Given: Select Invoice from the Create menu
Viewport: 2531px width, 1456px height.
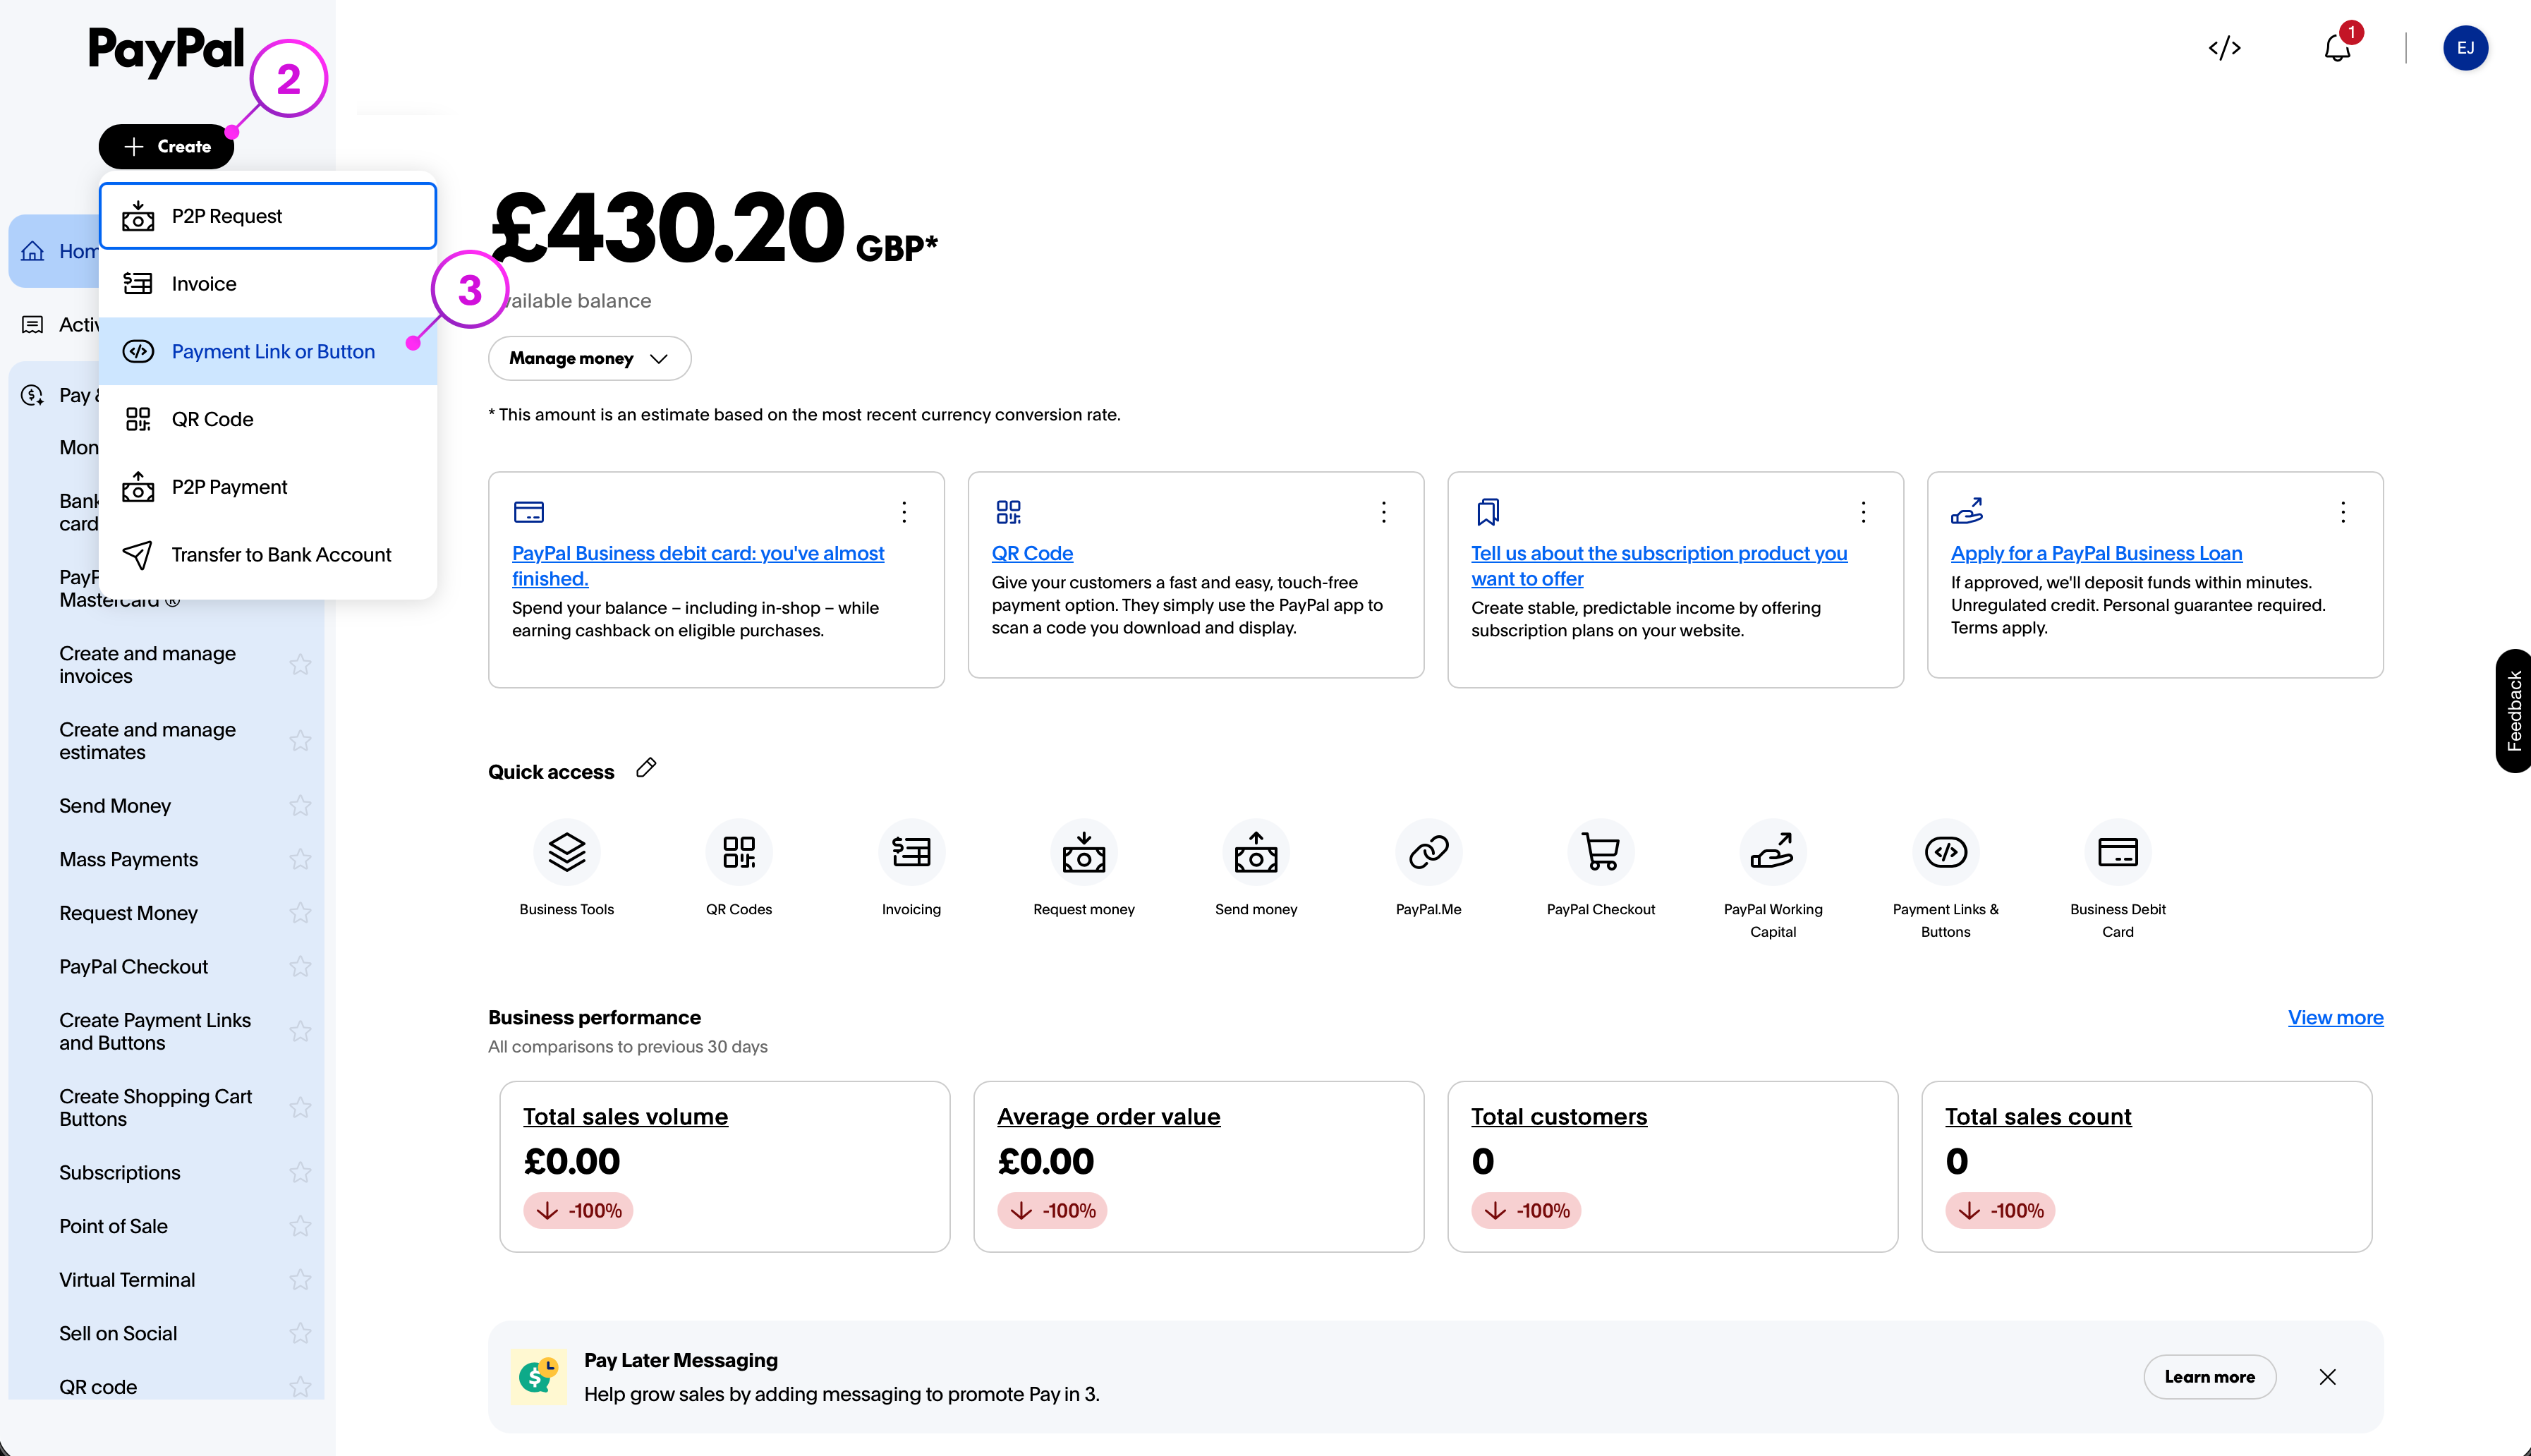Looking at the screenshot, I should (268, 284).
